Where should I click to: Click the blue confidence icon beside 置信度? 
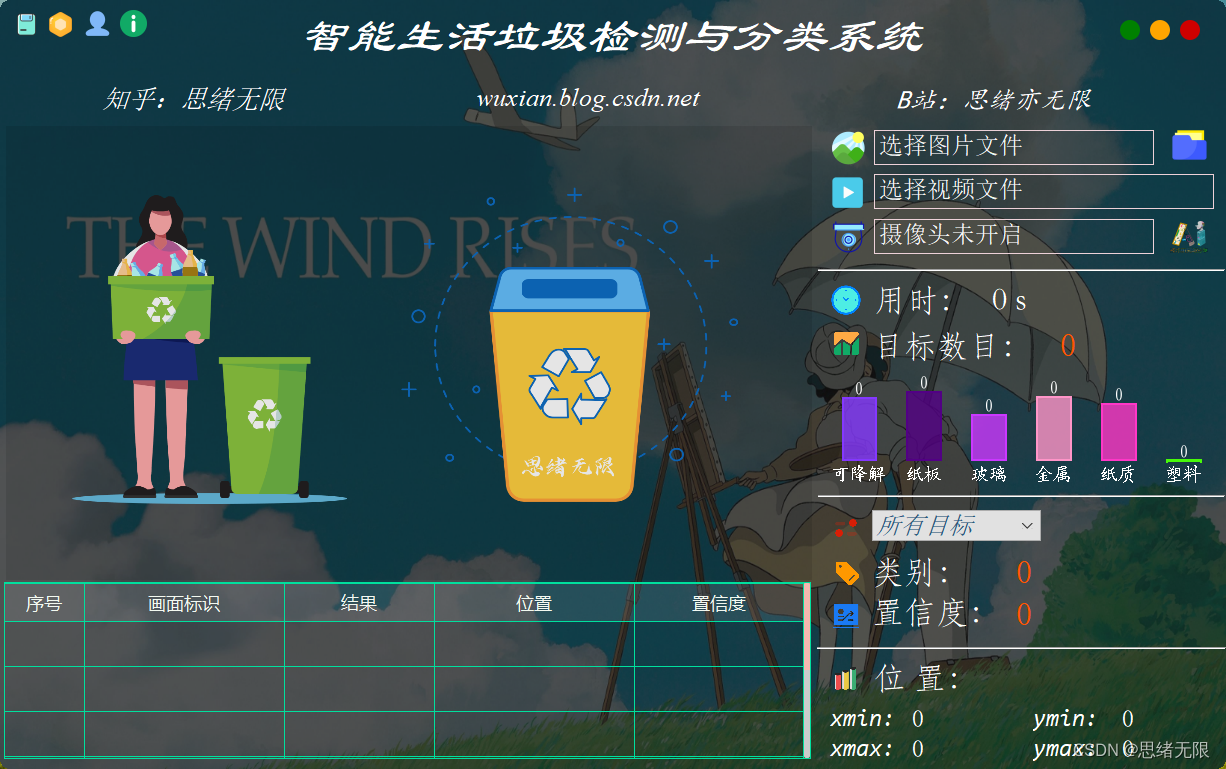point(846,614)
